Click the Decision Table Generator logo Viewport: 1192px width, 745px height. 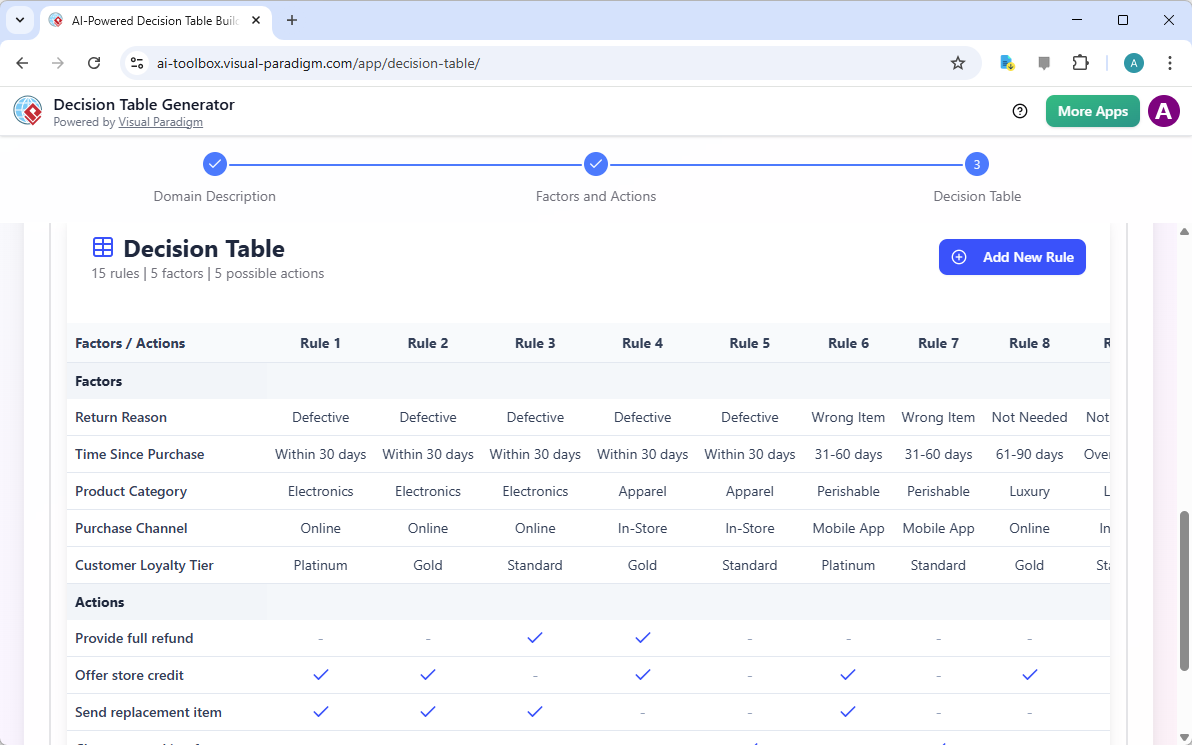(28, 111)
